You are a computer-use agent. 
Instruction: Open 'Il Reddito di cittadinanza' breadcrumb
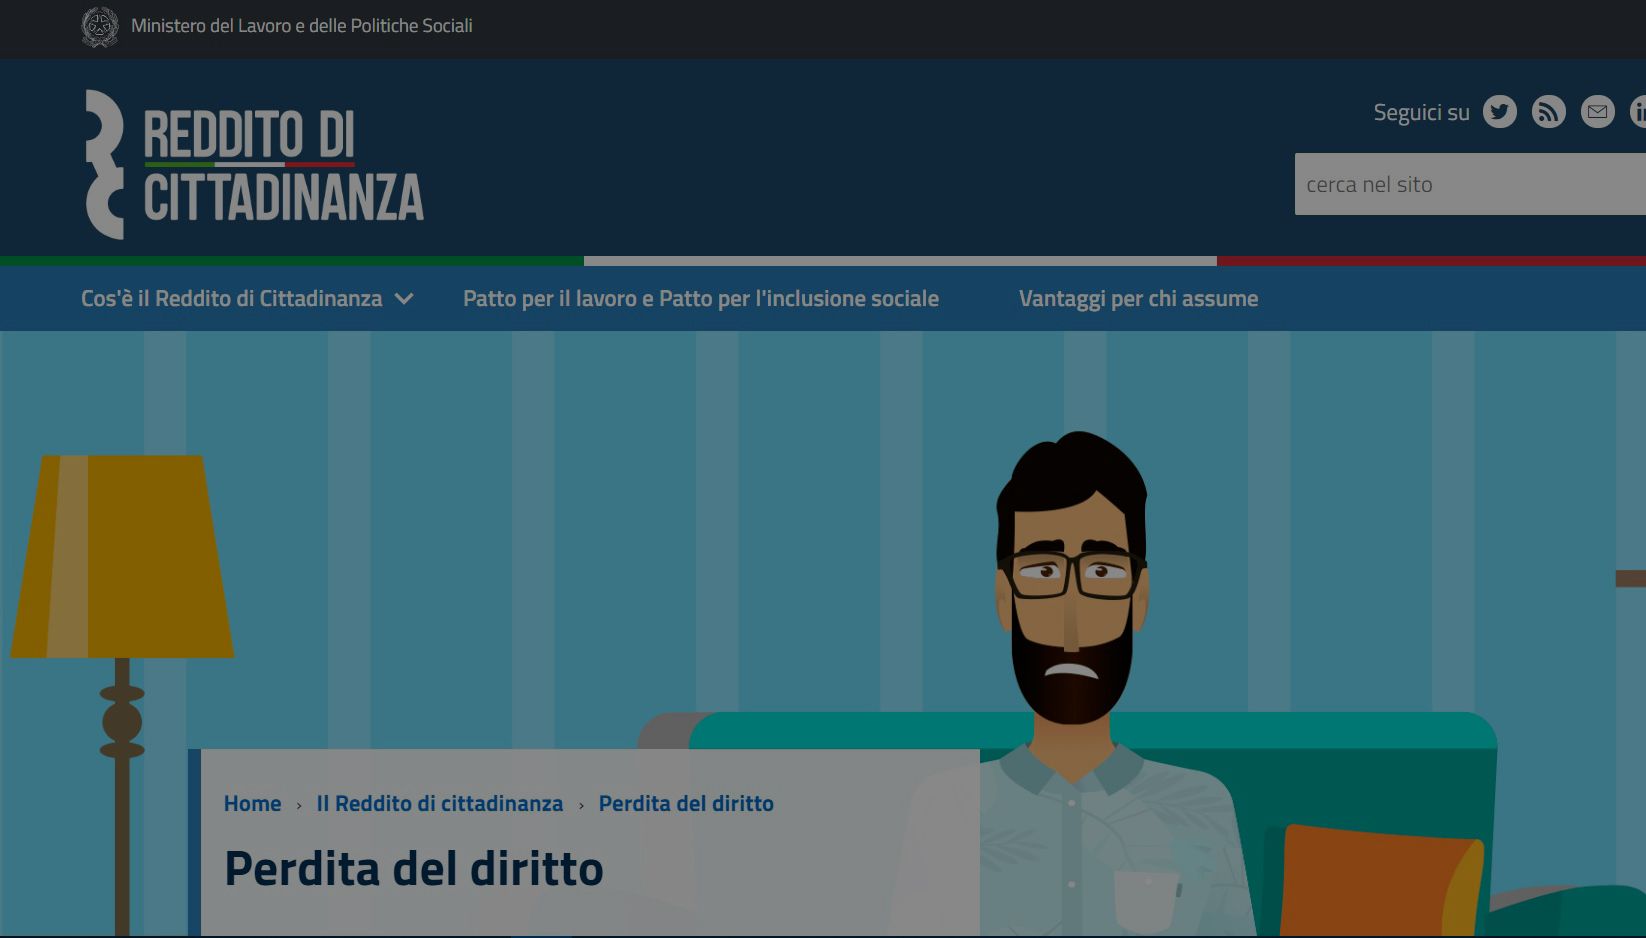[x=439, y=804]
